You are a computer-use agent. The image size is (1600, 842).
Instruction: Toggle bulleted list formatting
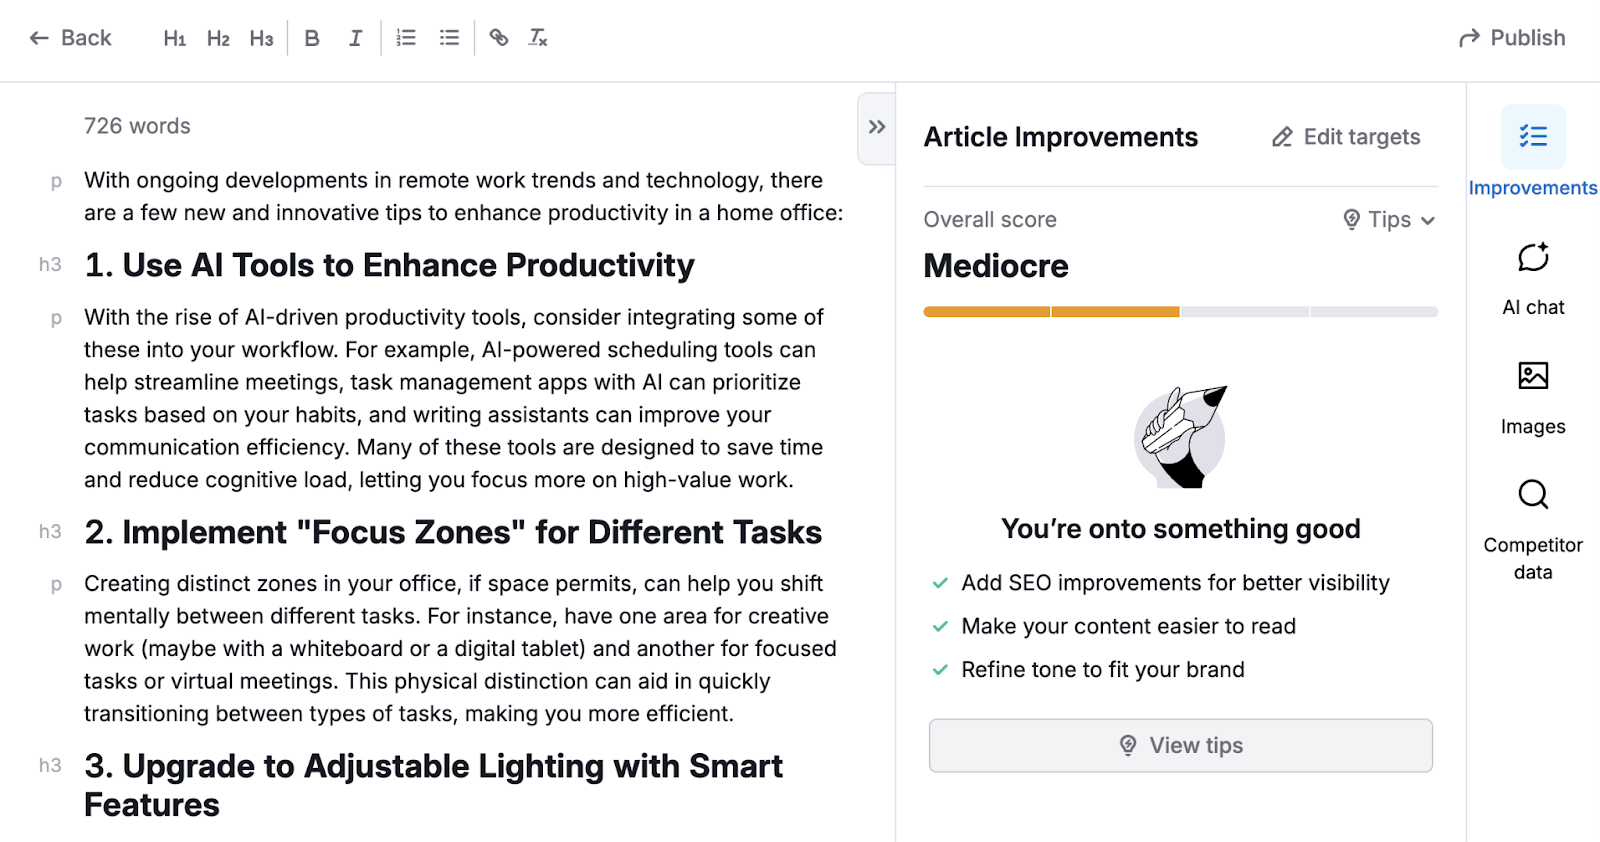tap(449, 38)
